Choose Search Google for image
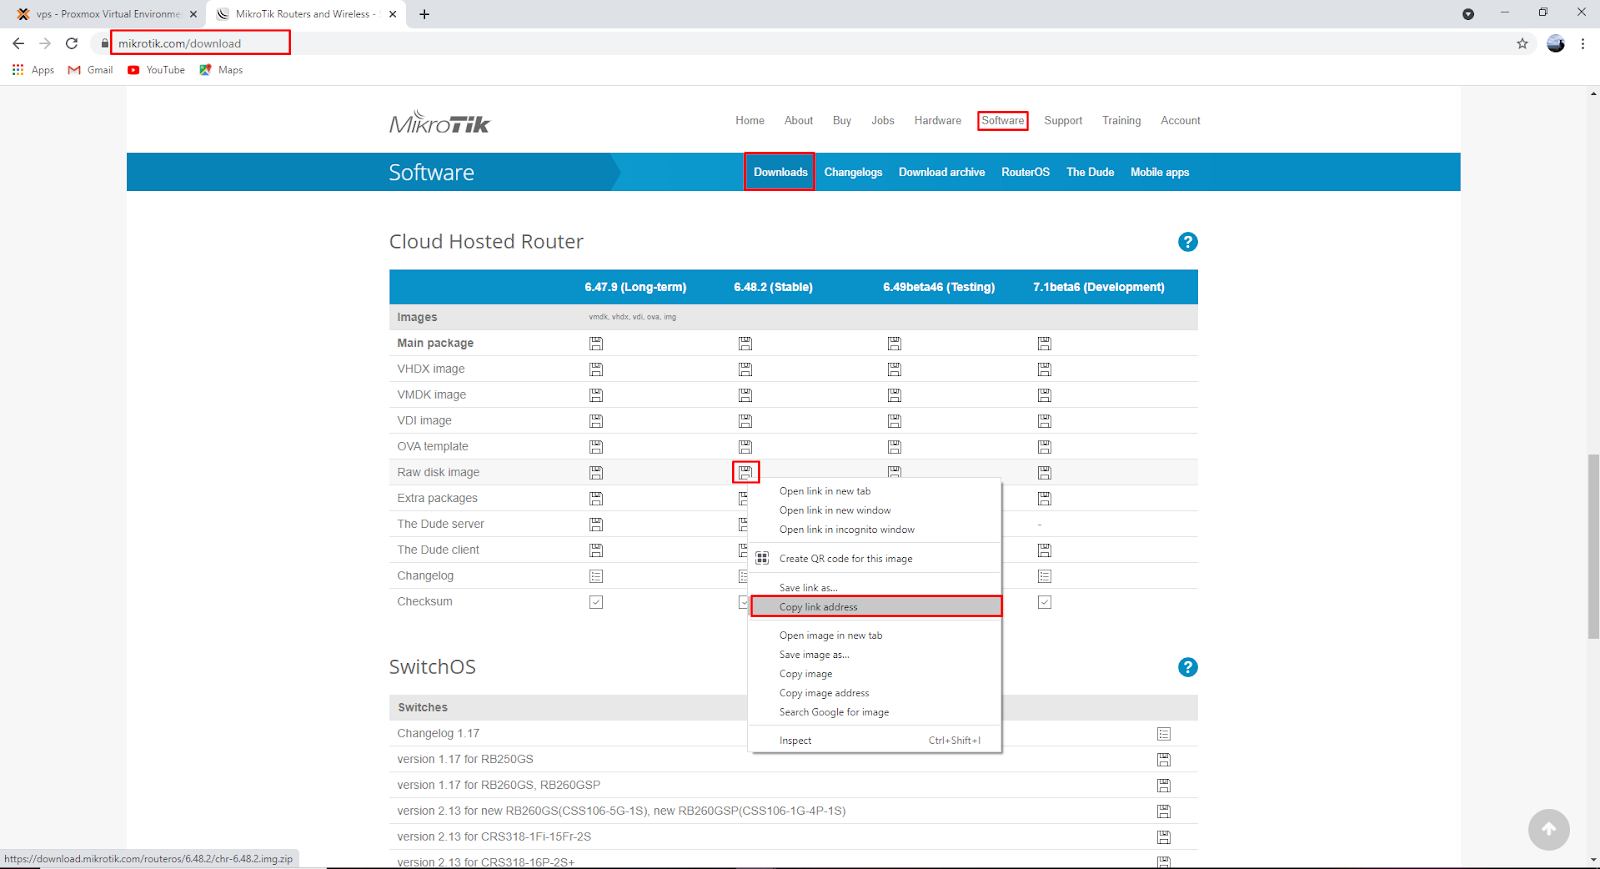This screenshot has height=869, width=1600. coord(875,712)
